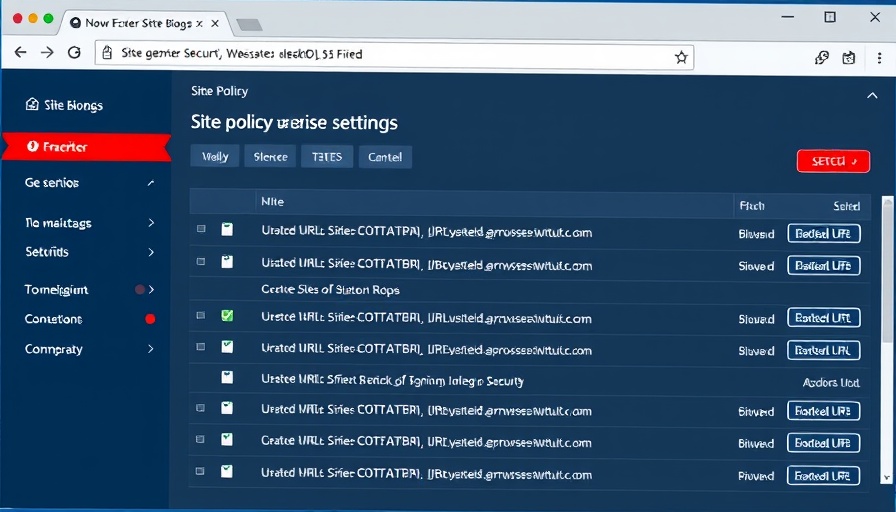Reload the page with the refresh icon
The height and width of the screenshot is (512, 896).
click(x=74, y=54)
